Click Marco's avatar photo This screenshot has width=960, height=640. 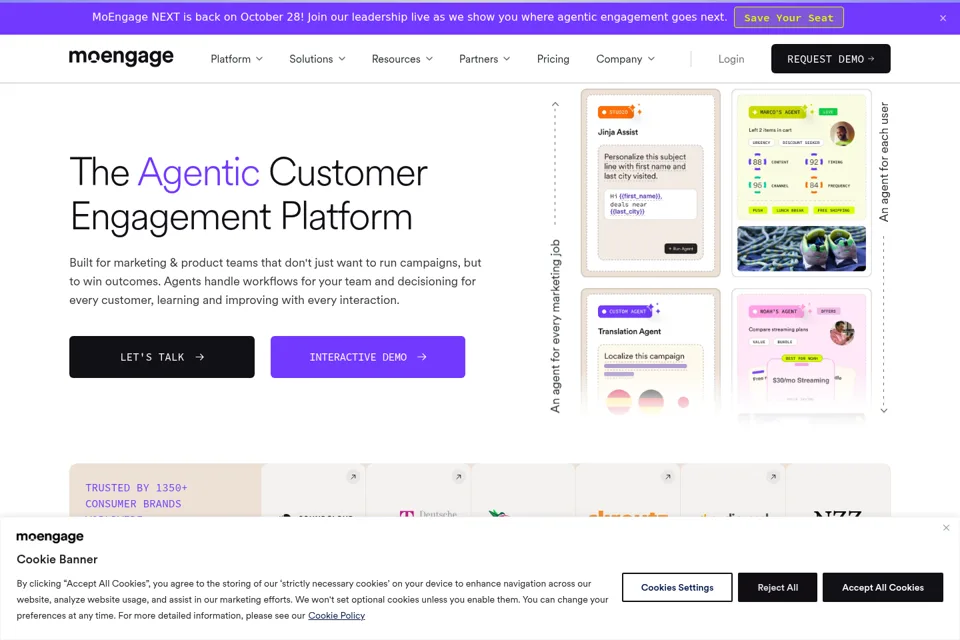pyautogui.click(x=842, y=134)
